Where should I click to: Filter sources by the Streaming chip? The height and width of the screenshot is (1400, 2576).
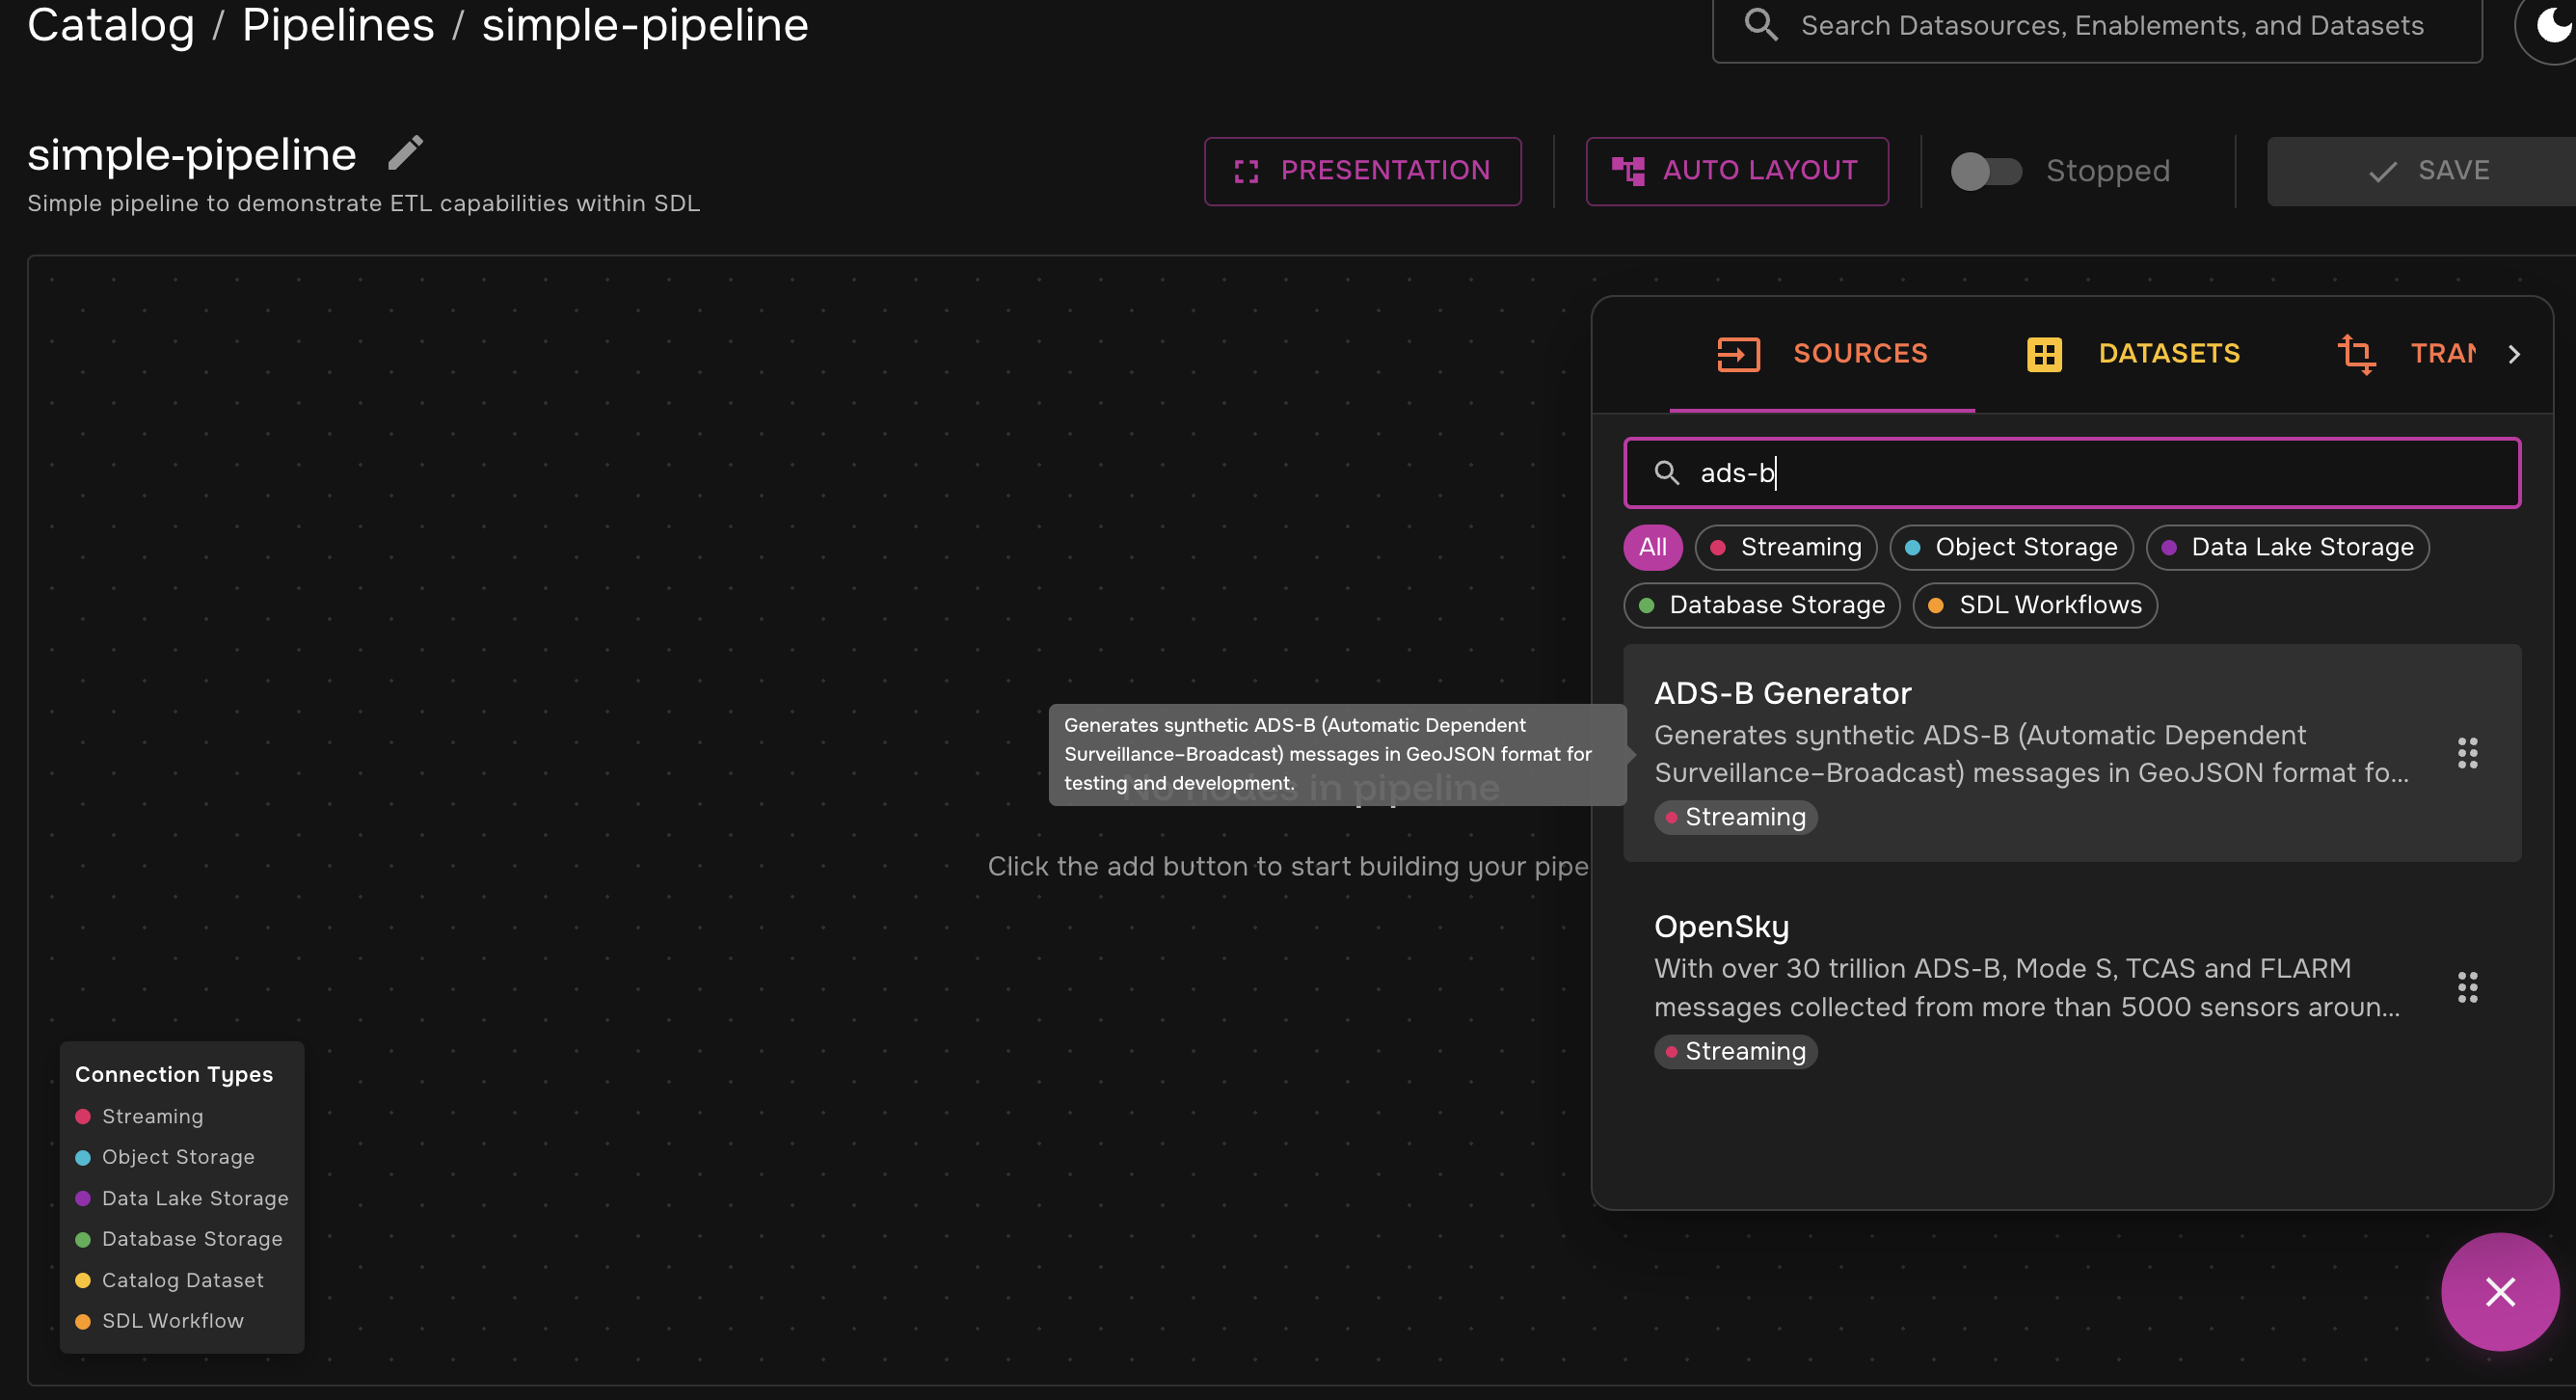click(x=1785, y=547)
